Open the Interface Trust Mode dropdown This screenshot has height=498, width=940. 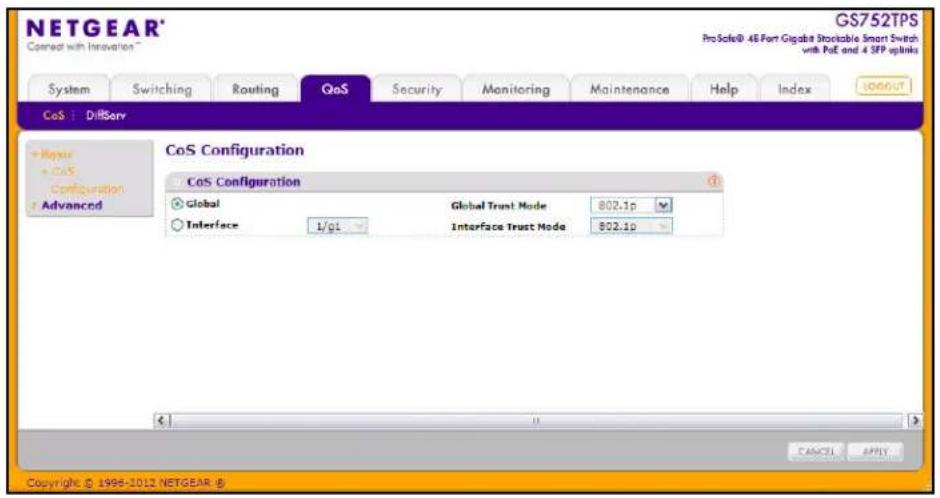coord(631,227)
